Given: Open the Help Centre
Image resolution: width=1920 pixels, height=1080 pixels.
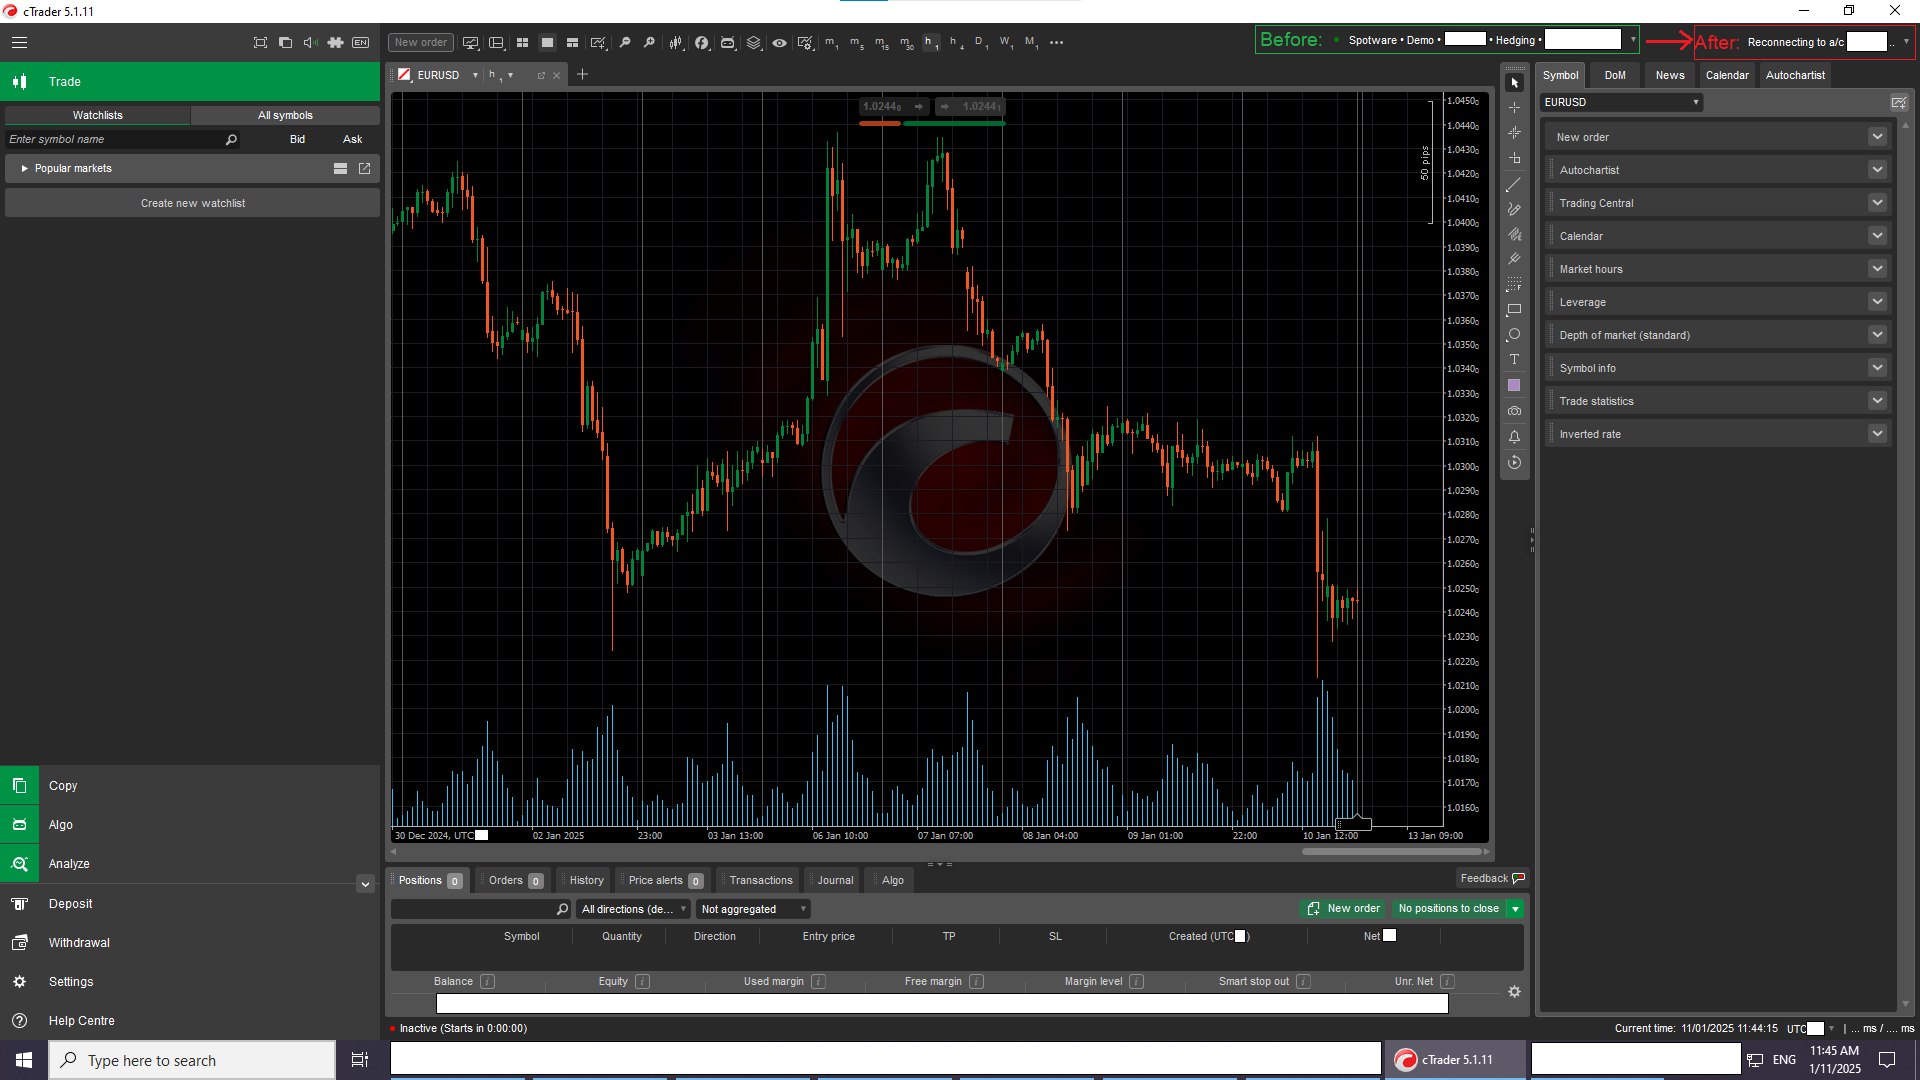Looking at the screenshot, I should click(190, 1021).
